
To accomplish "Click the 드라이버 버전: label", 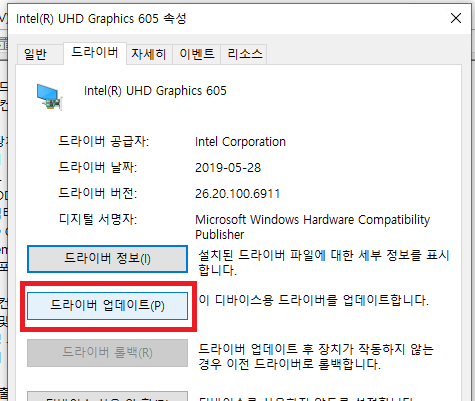I will 98,193.
